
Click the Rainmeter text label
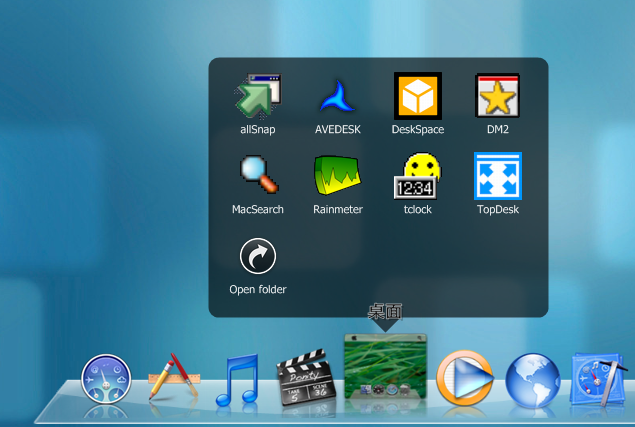click(338, 209)
